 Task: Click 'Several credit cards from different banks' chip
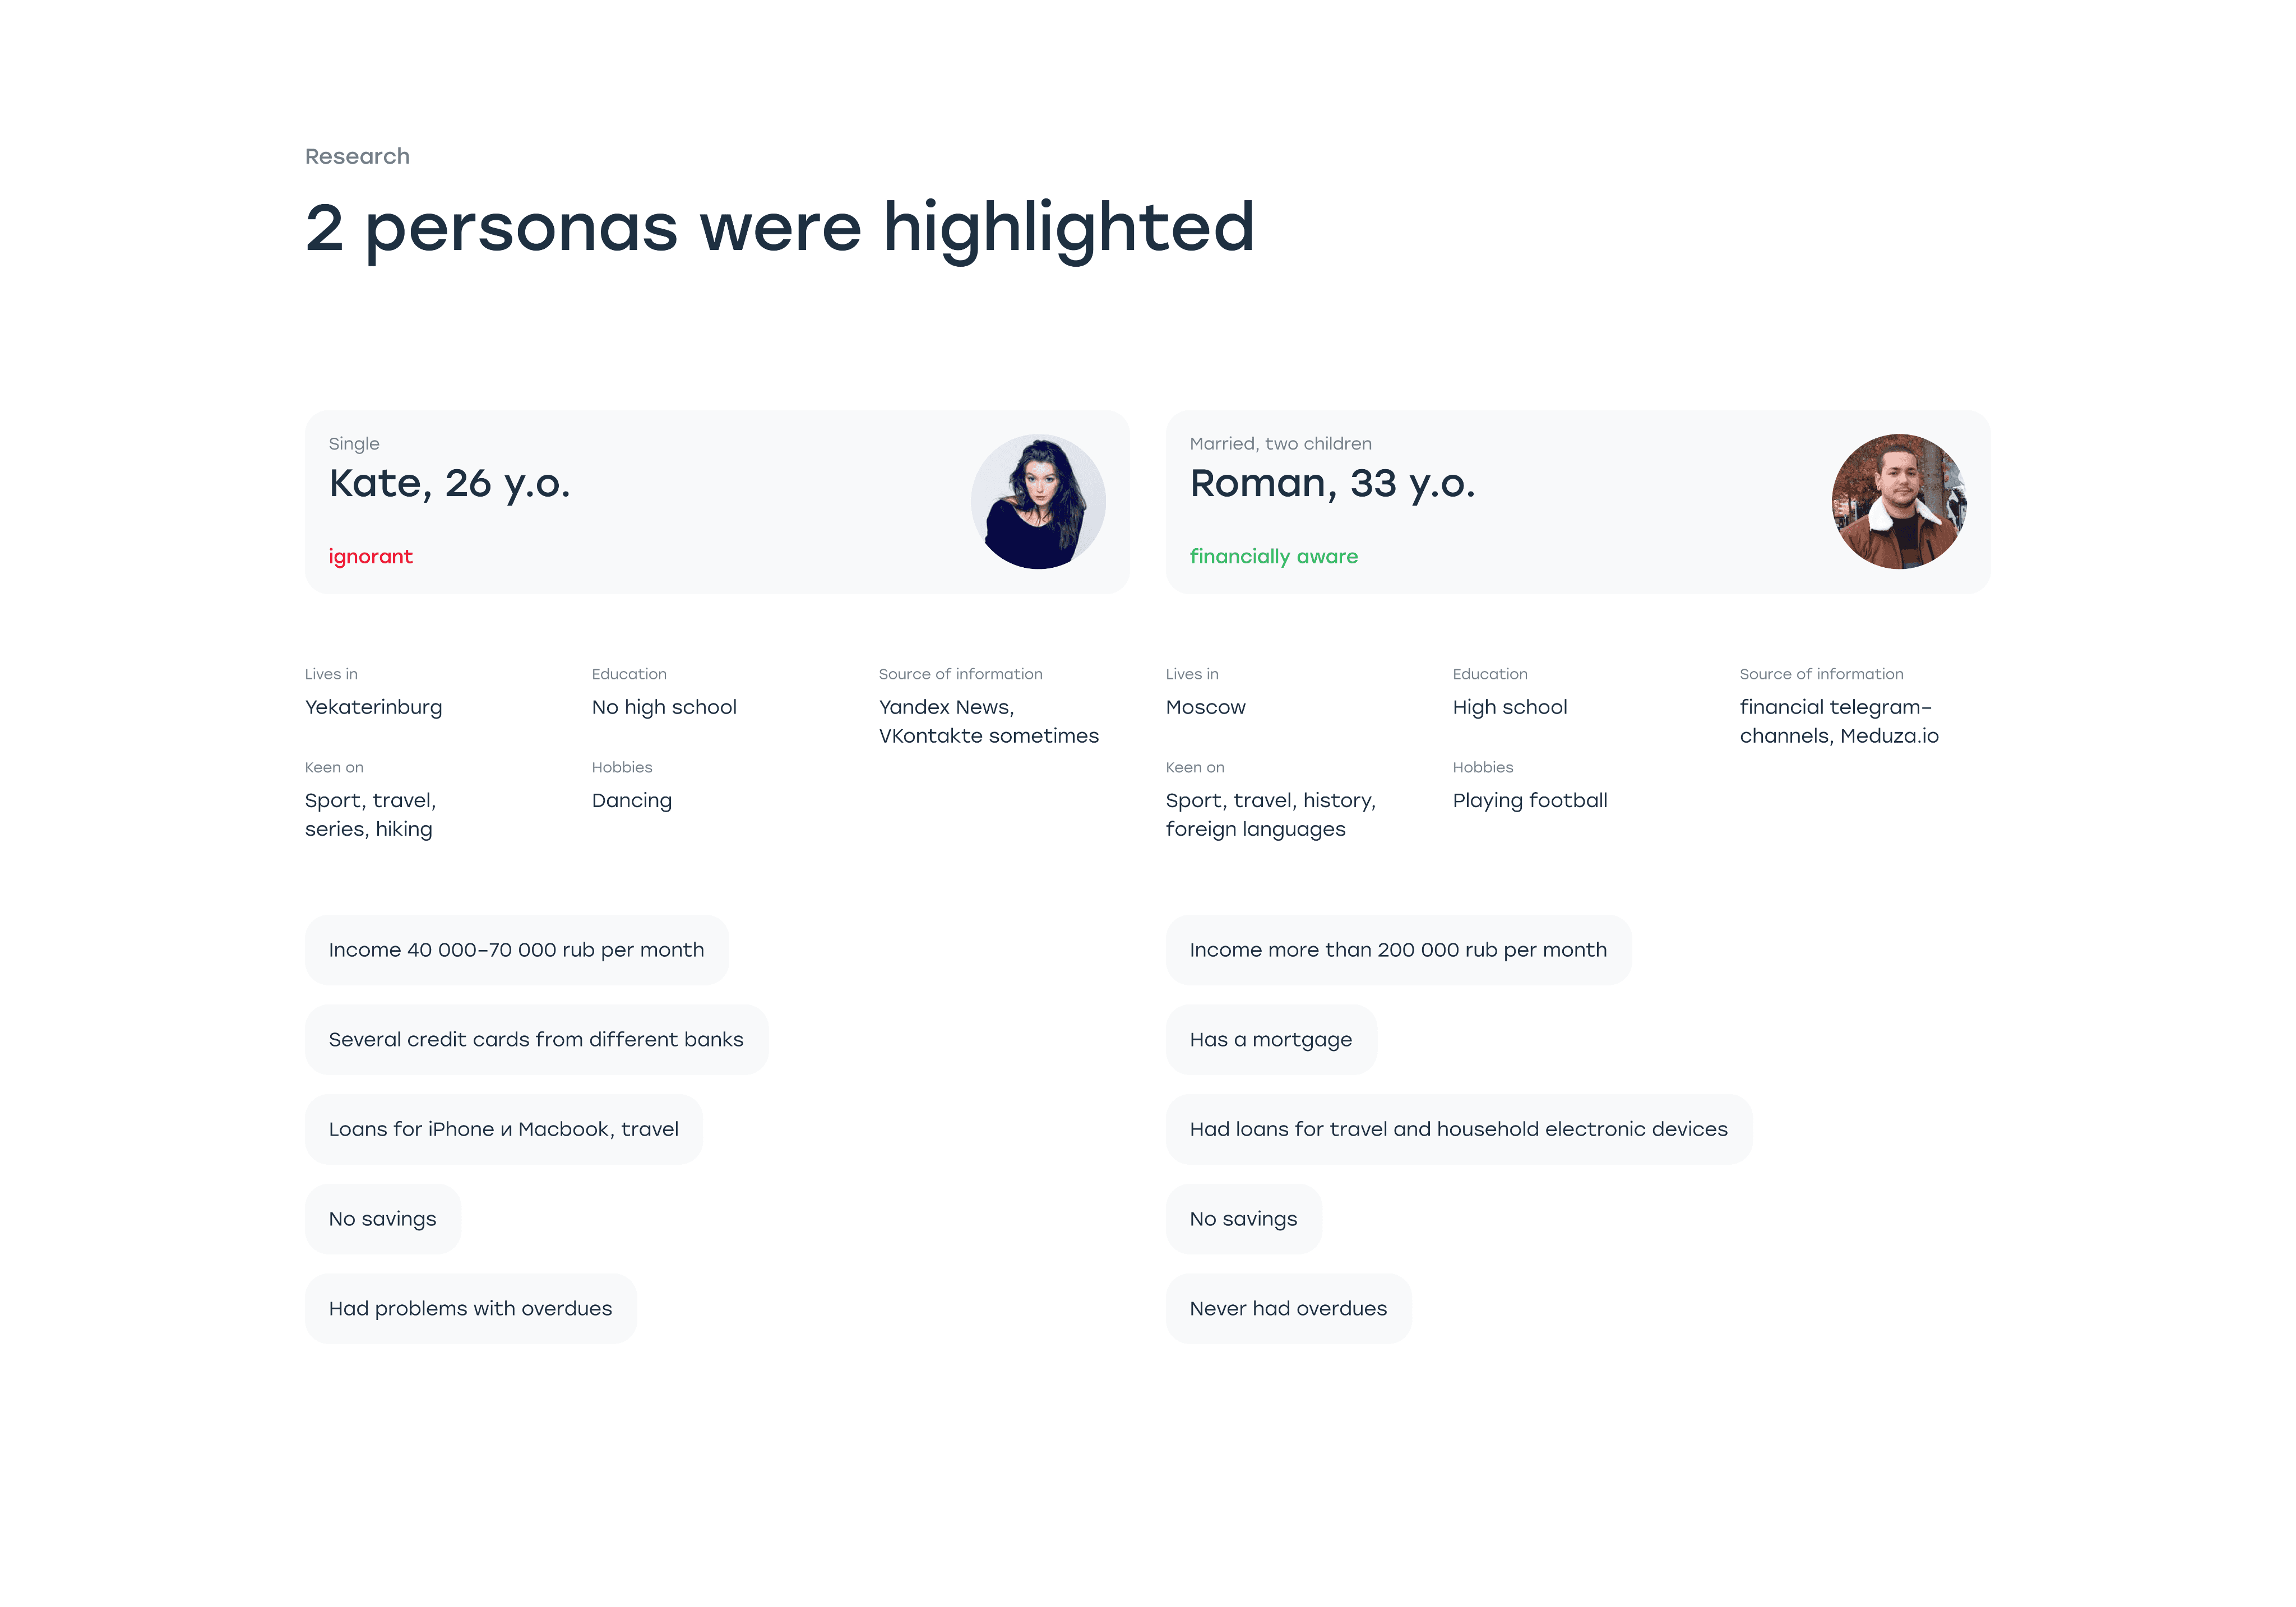(536, 1040)
